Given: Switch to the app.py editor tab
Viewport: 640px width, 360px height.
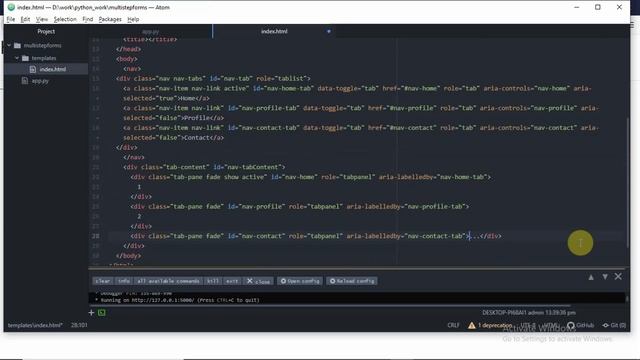Looking at the screenshot, I should [x=151, y=31].
